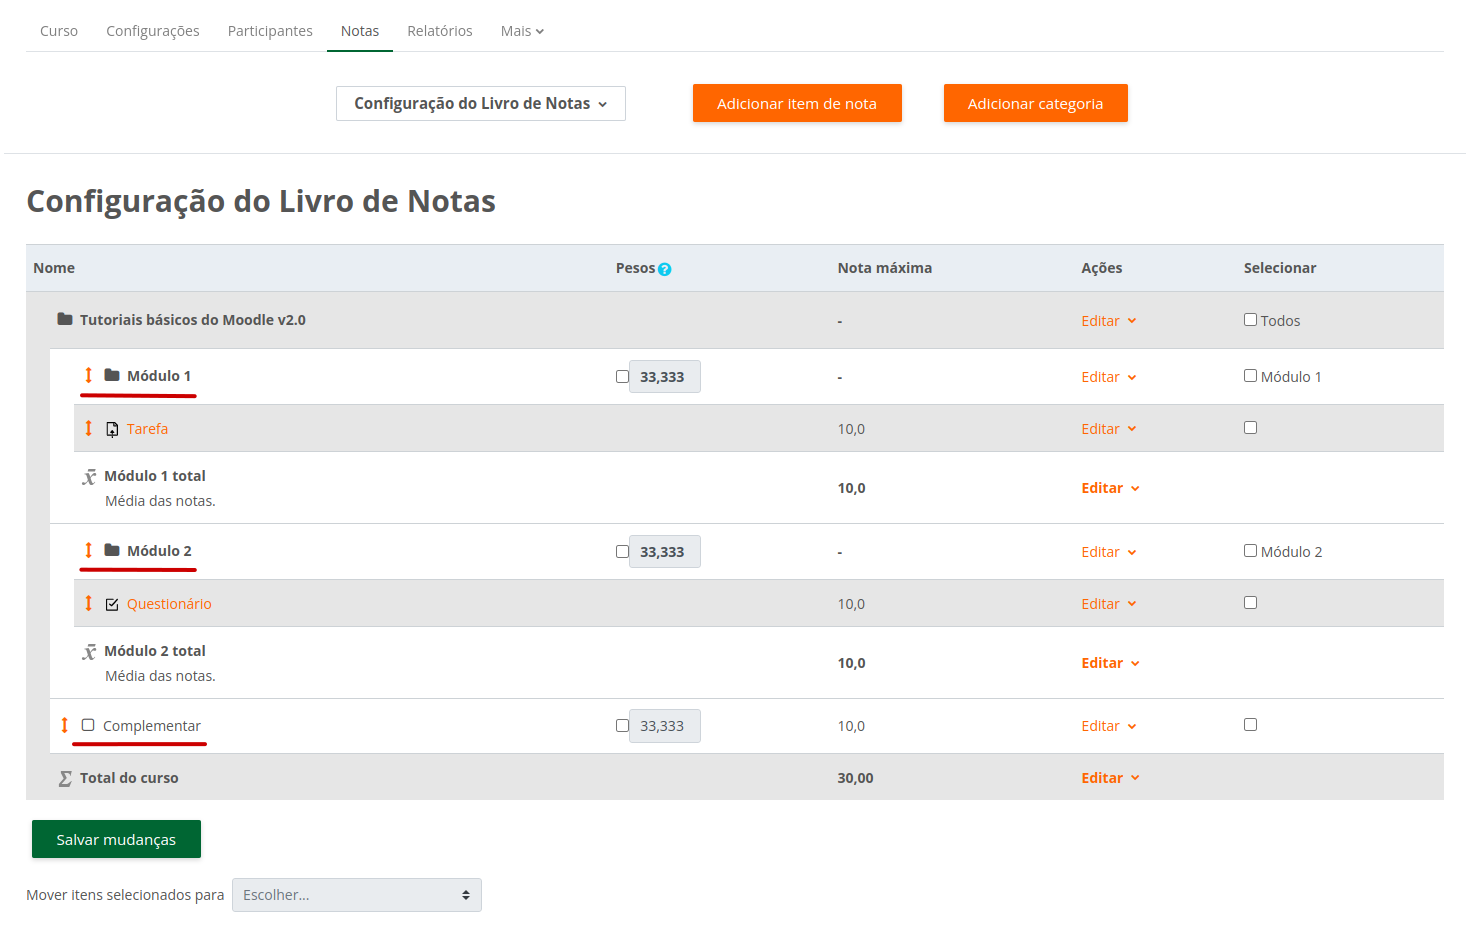1471x927 pixels.
Task: Click the sum icon next to Total do curso
Action: click(63, 777)
